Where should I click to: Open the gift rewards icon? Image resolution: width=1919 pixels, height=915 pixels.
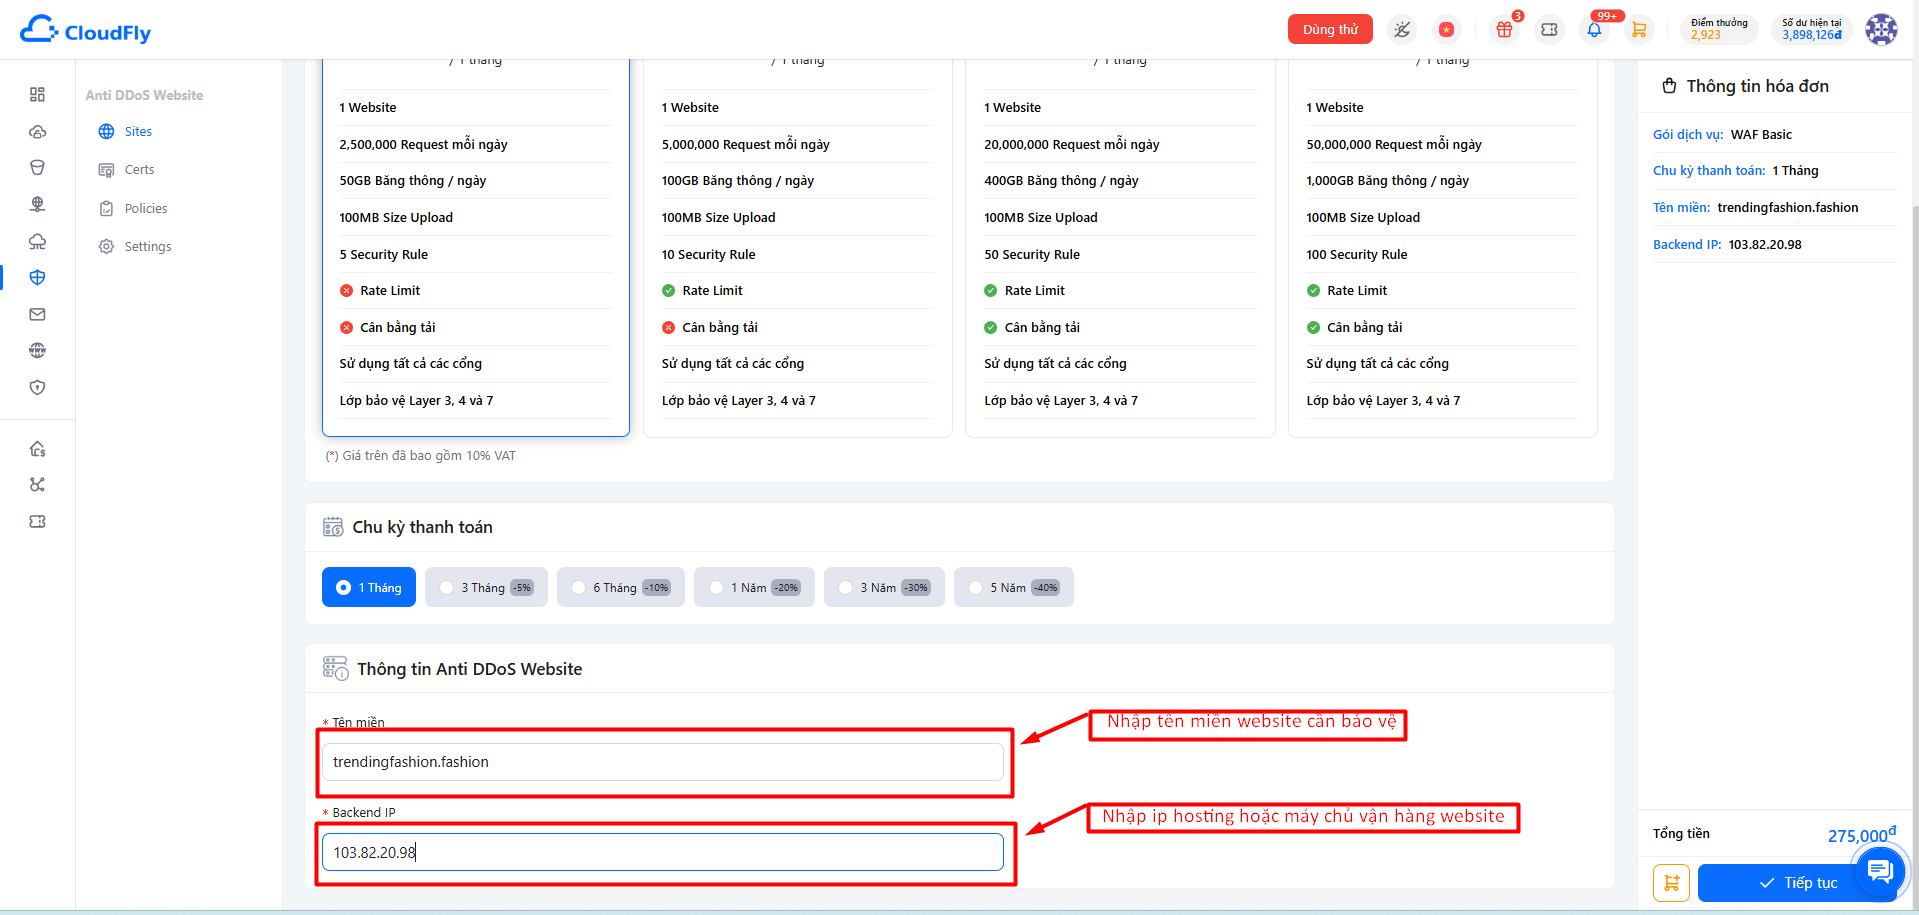[1504, 30]
